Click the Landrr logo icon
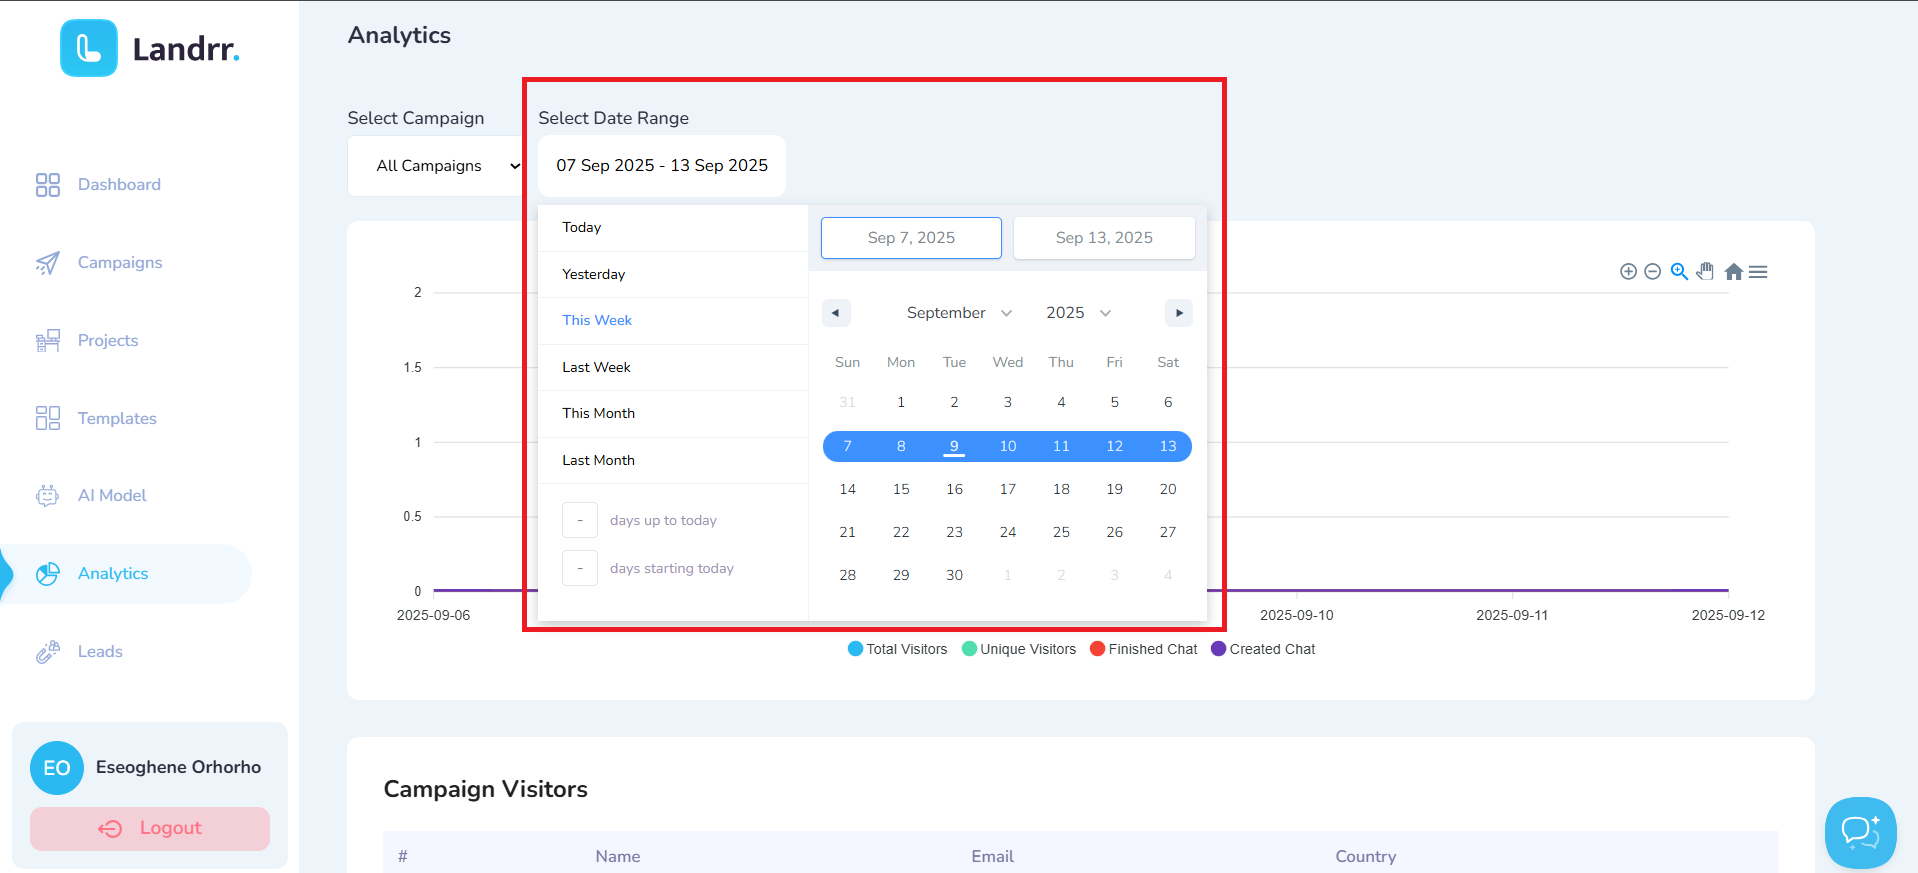The width and height of the screenshot is (1918, 873). pyautogui.click(x=89, y=48)
